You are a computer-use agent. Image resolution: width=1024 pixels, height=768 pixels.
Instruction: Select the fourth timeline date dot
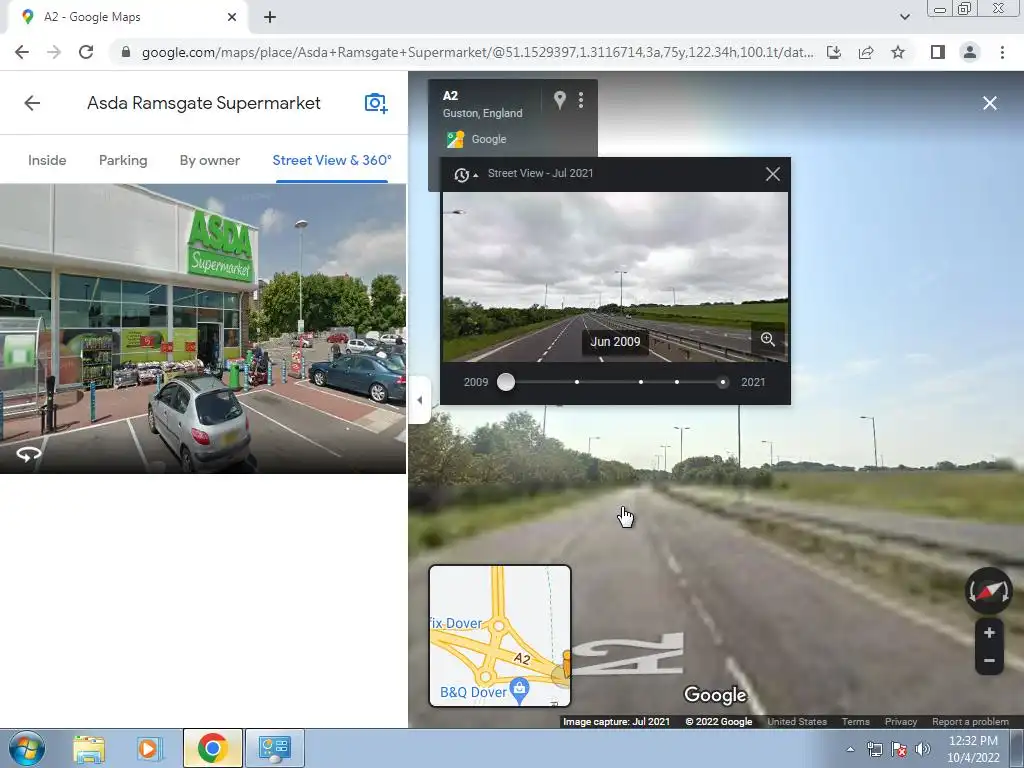coord(677,382)
